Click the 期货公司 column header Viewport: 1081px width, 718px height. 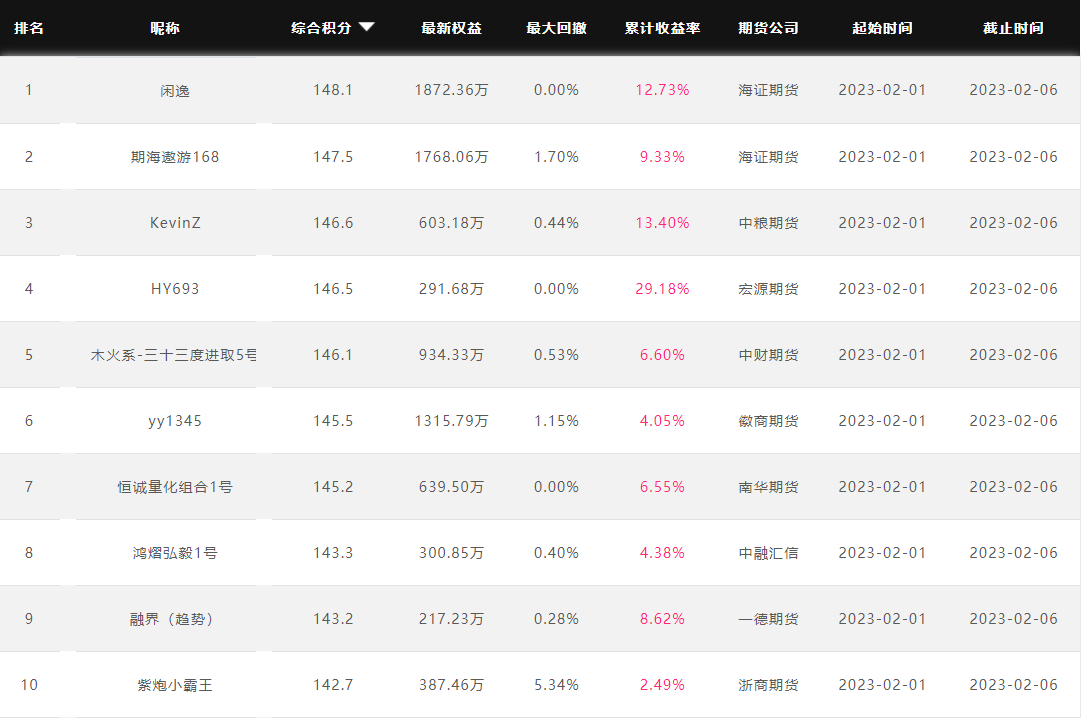tap(769, 28)
